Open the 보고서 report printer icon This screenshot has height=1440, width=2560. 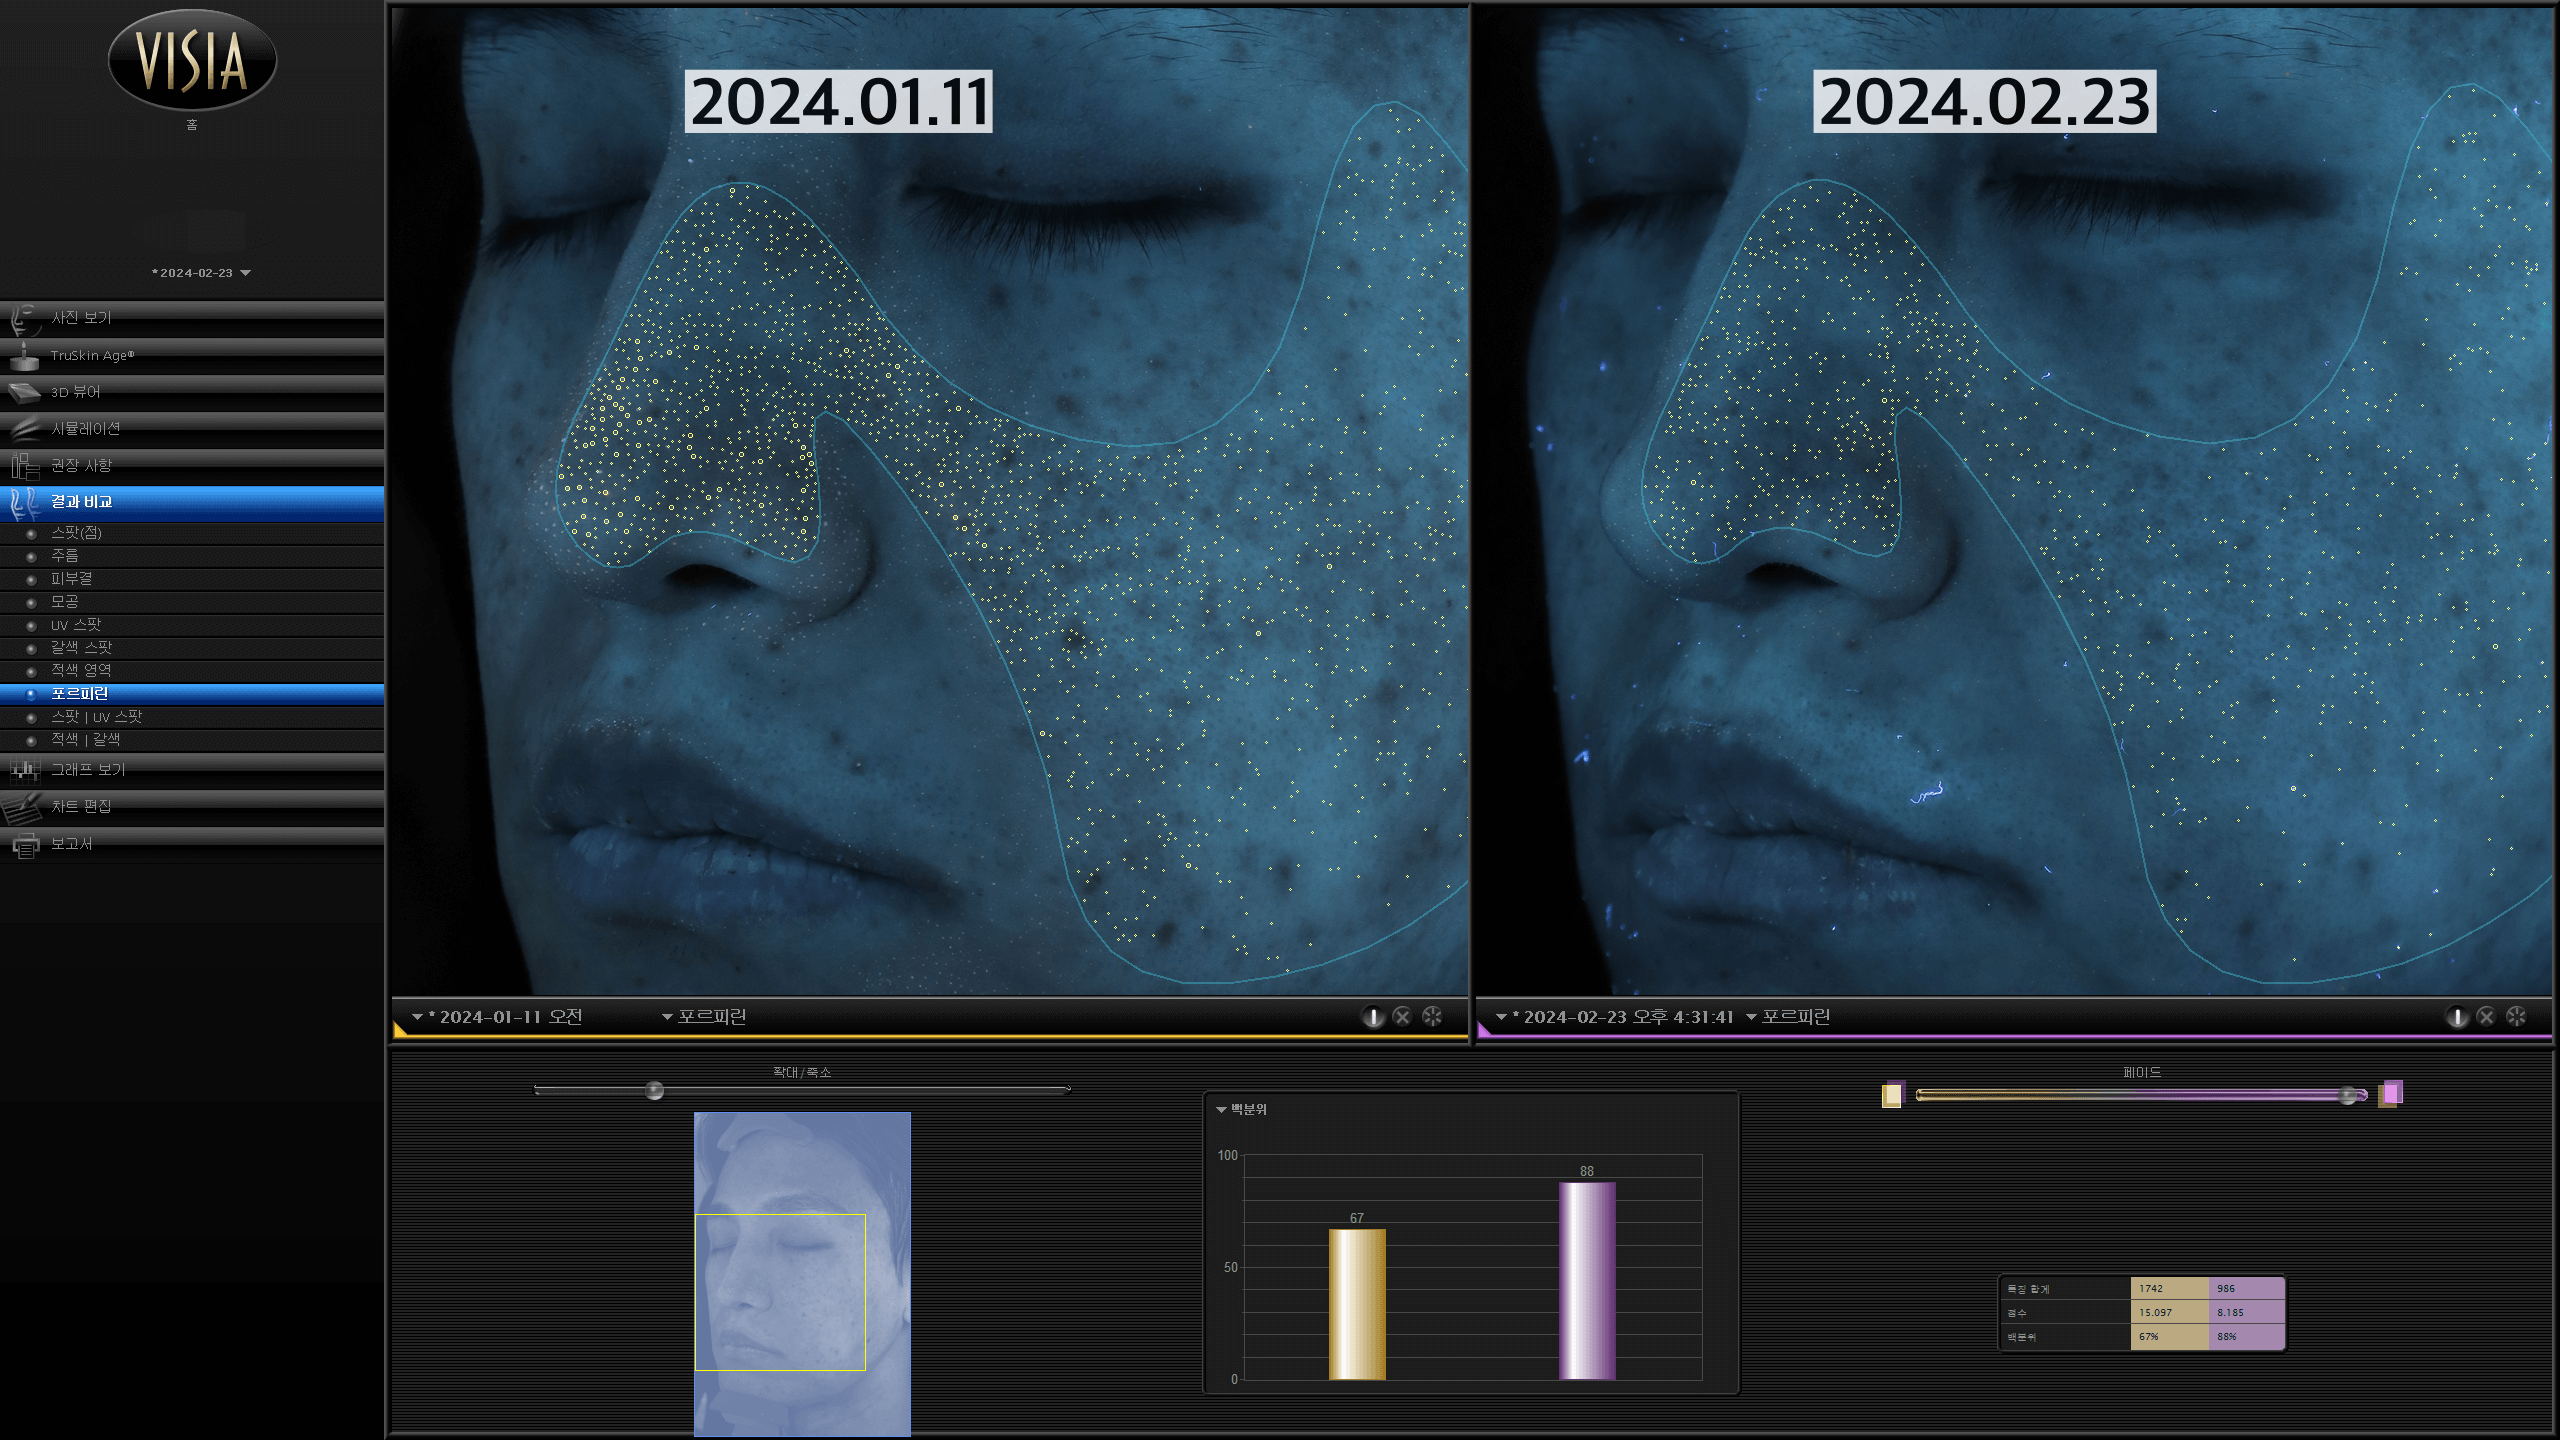(x=24, y=845)
